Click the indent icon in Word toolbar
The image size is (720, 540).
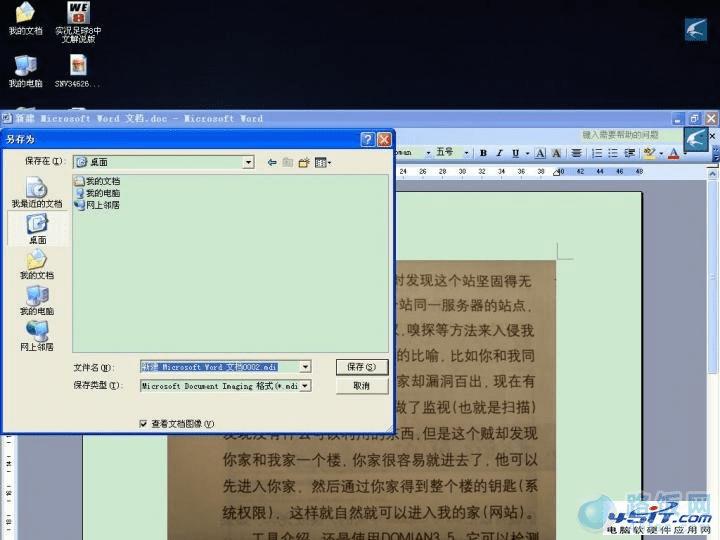(x=630, y=153)
